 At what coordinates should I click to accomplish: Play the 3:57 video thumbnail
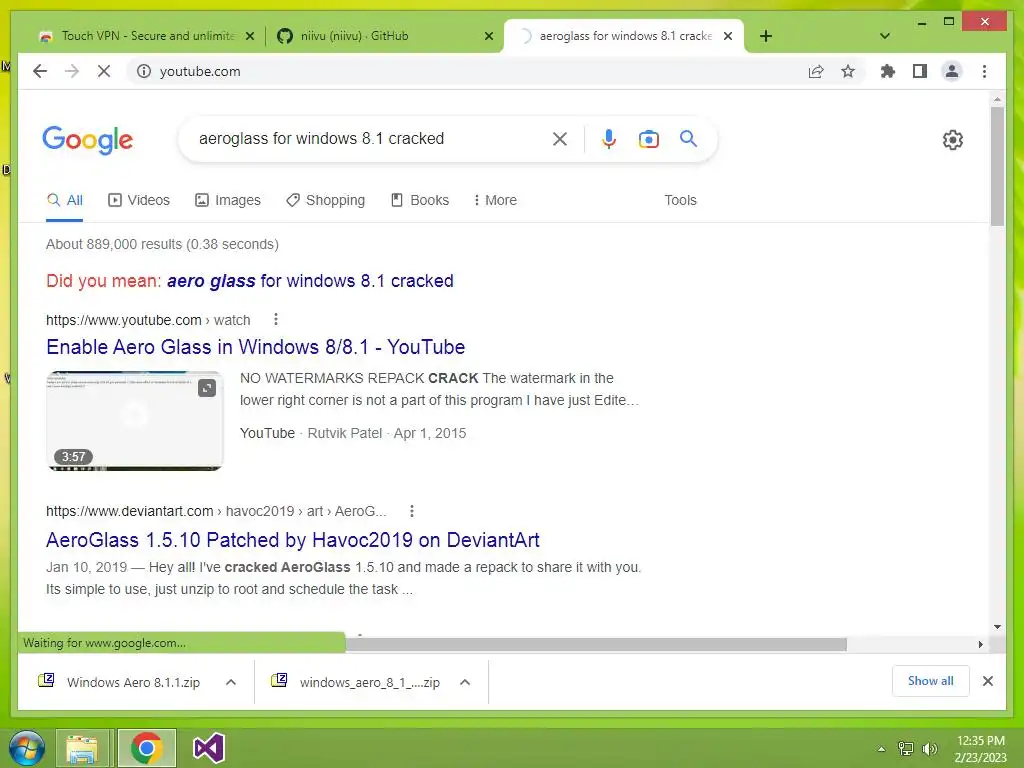tap(135, 421)
